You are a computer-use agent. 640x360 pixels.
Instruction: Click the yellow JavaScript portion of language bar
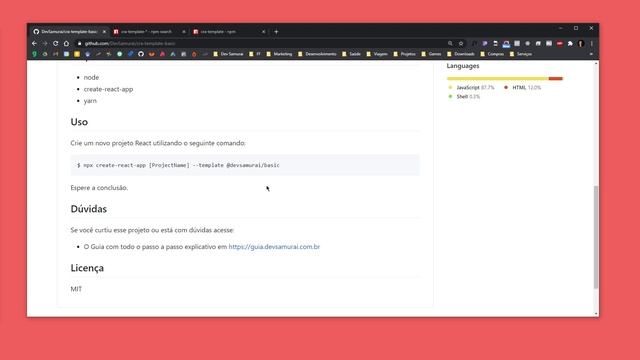point(498,78)
